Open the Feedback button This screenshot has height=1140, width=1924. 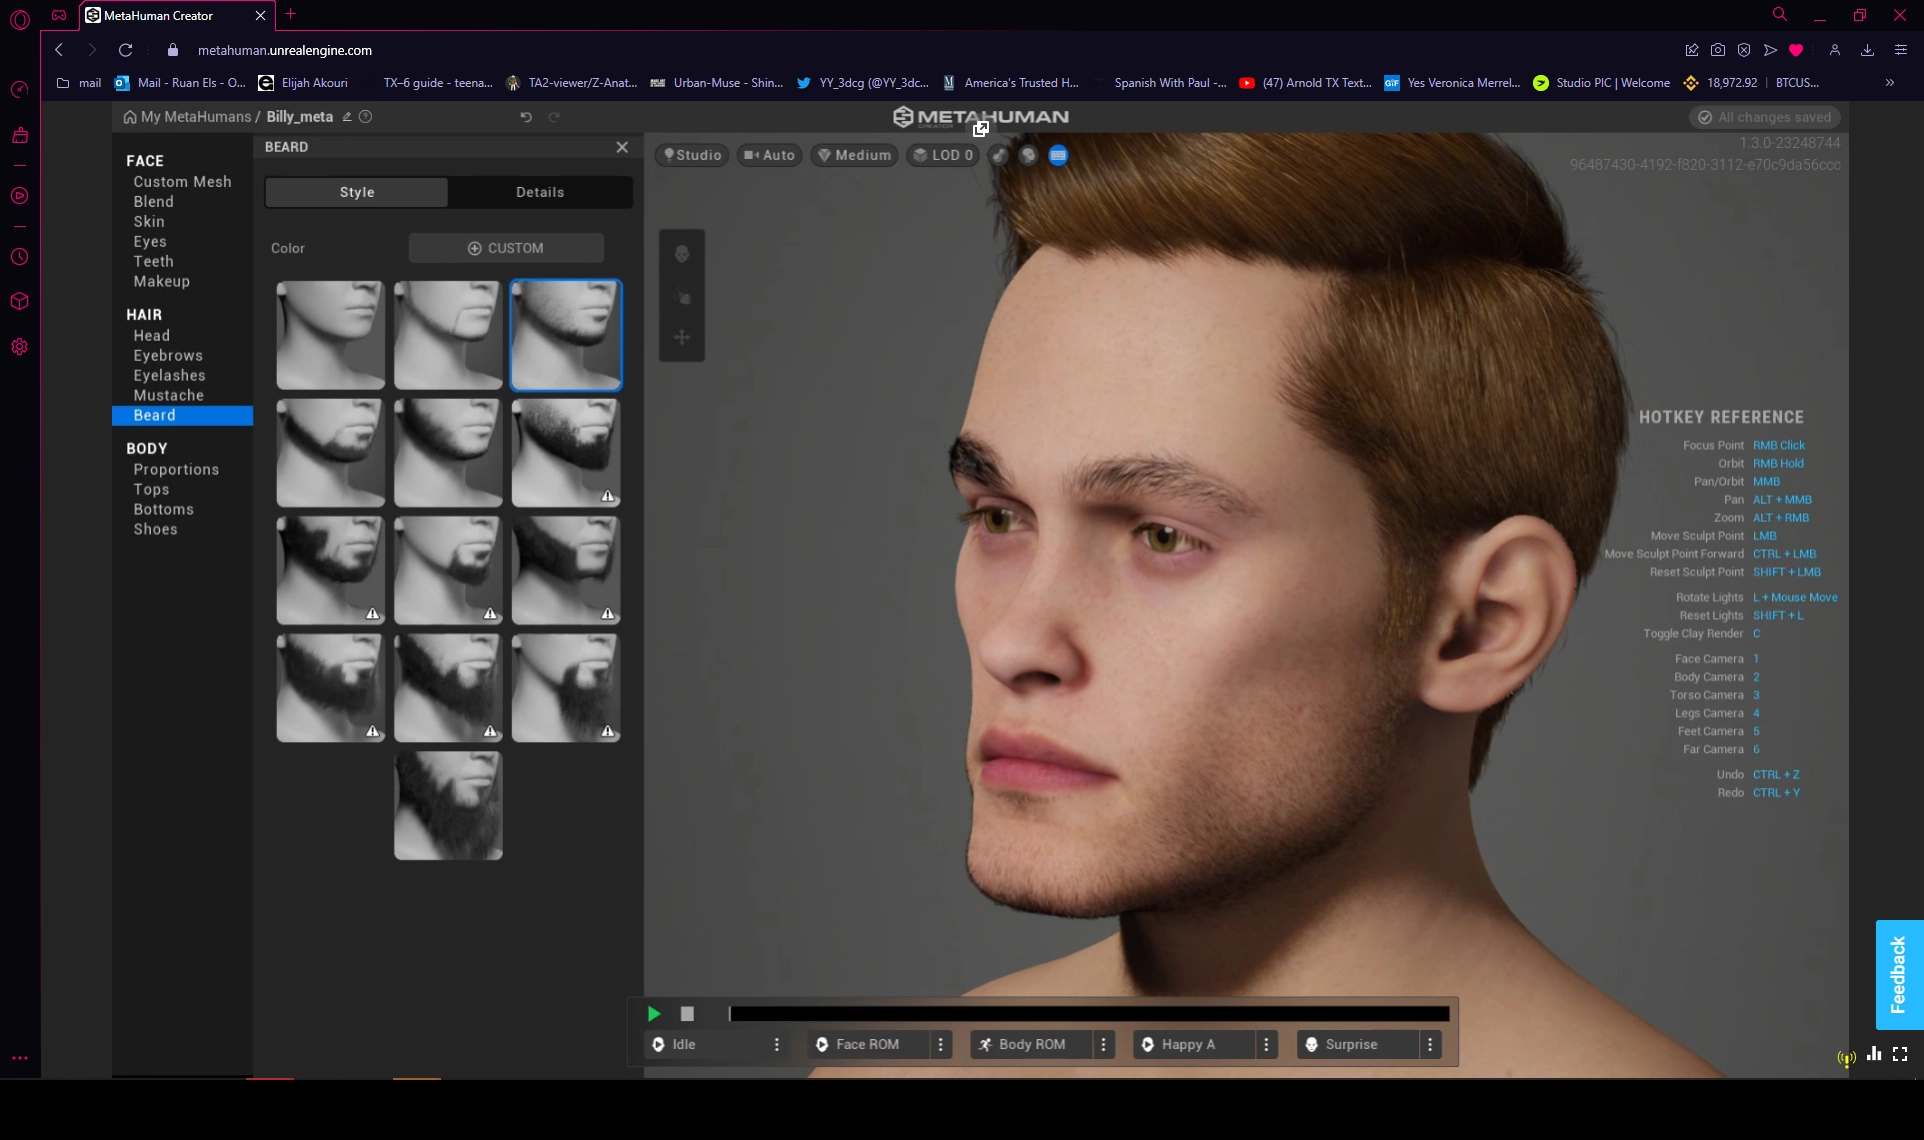[1898, 974]
